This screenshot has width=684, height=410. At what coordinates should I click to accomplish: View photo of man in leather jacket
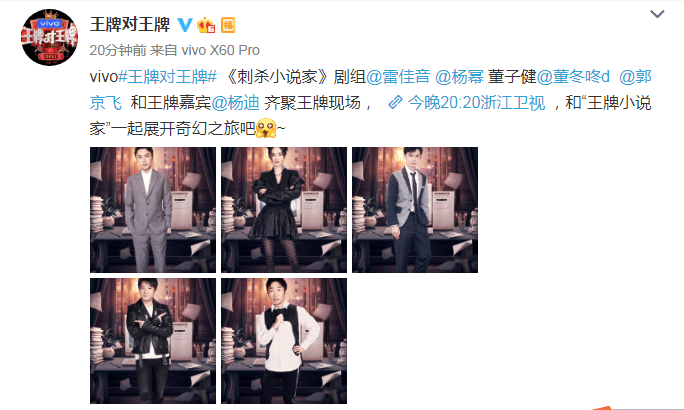(153, 341)
